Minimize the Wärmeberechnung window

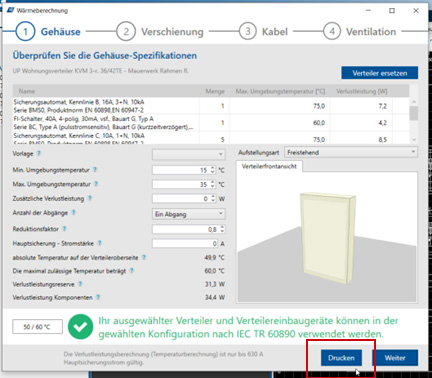[369, 11]
